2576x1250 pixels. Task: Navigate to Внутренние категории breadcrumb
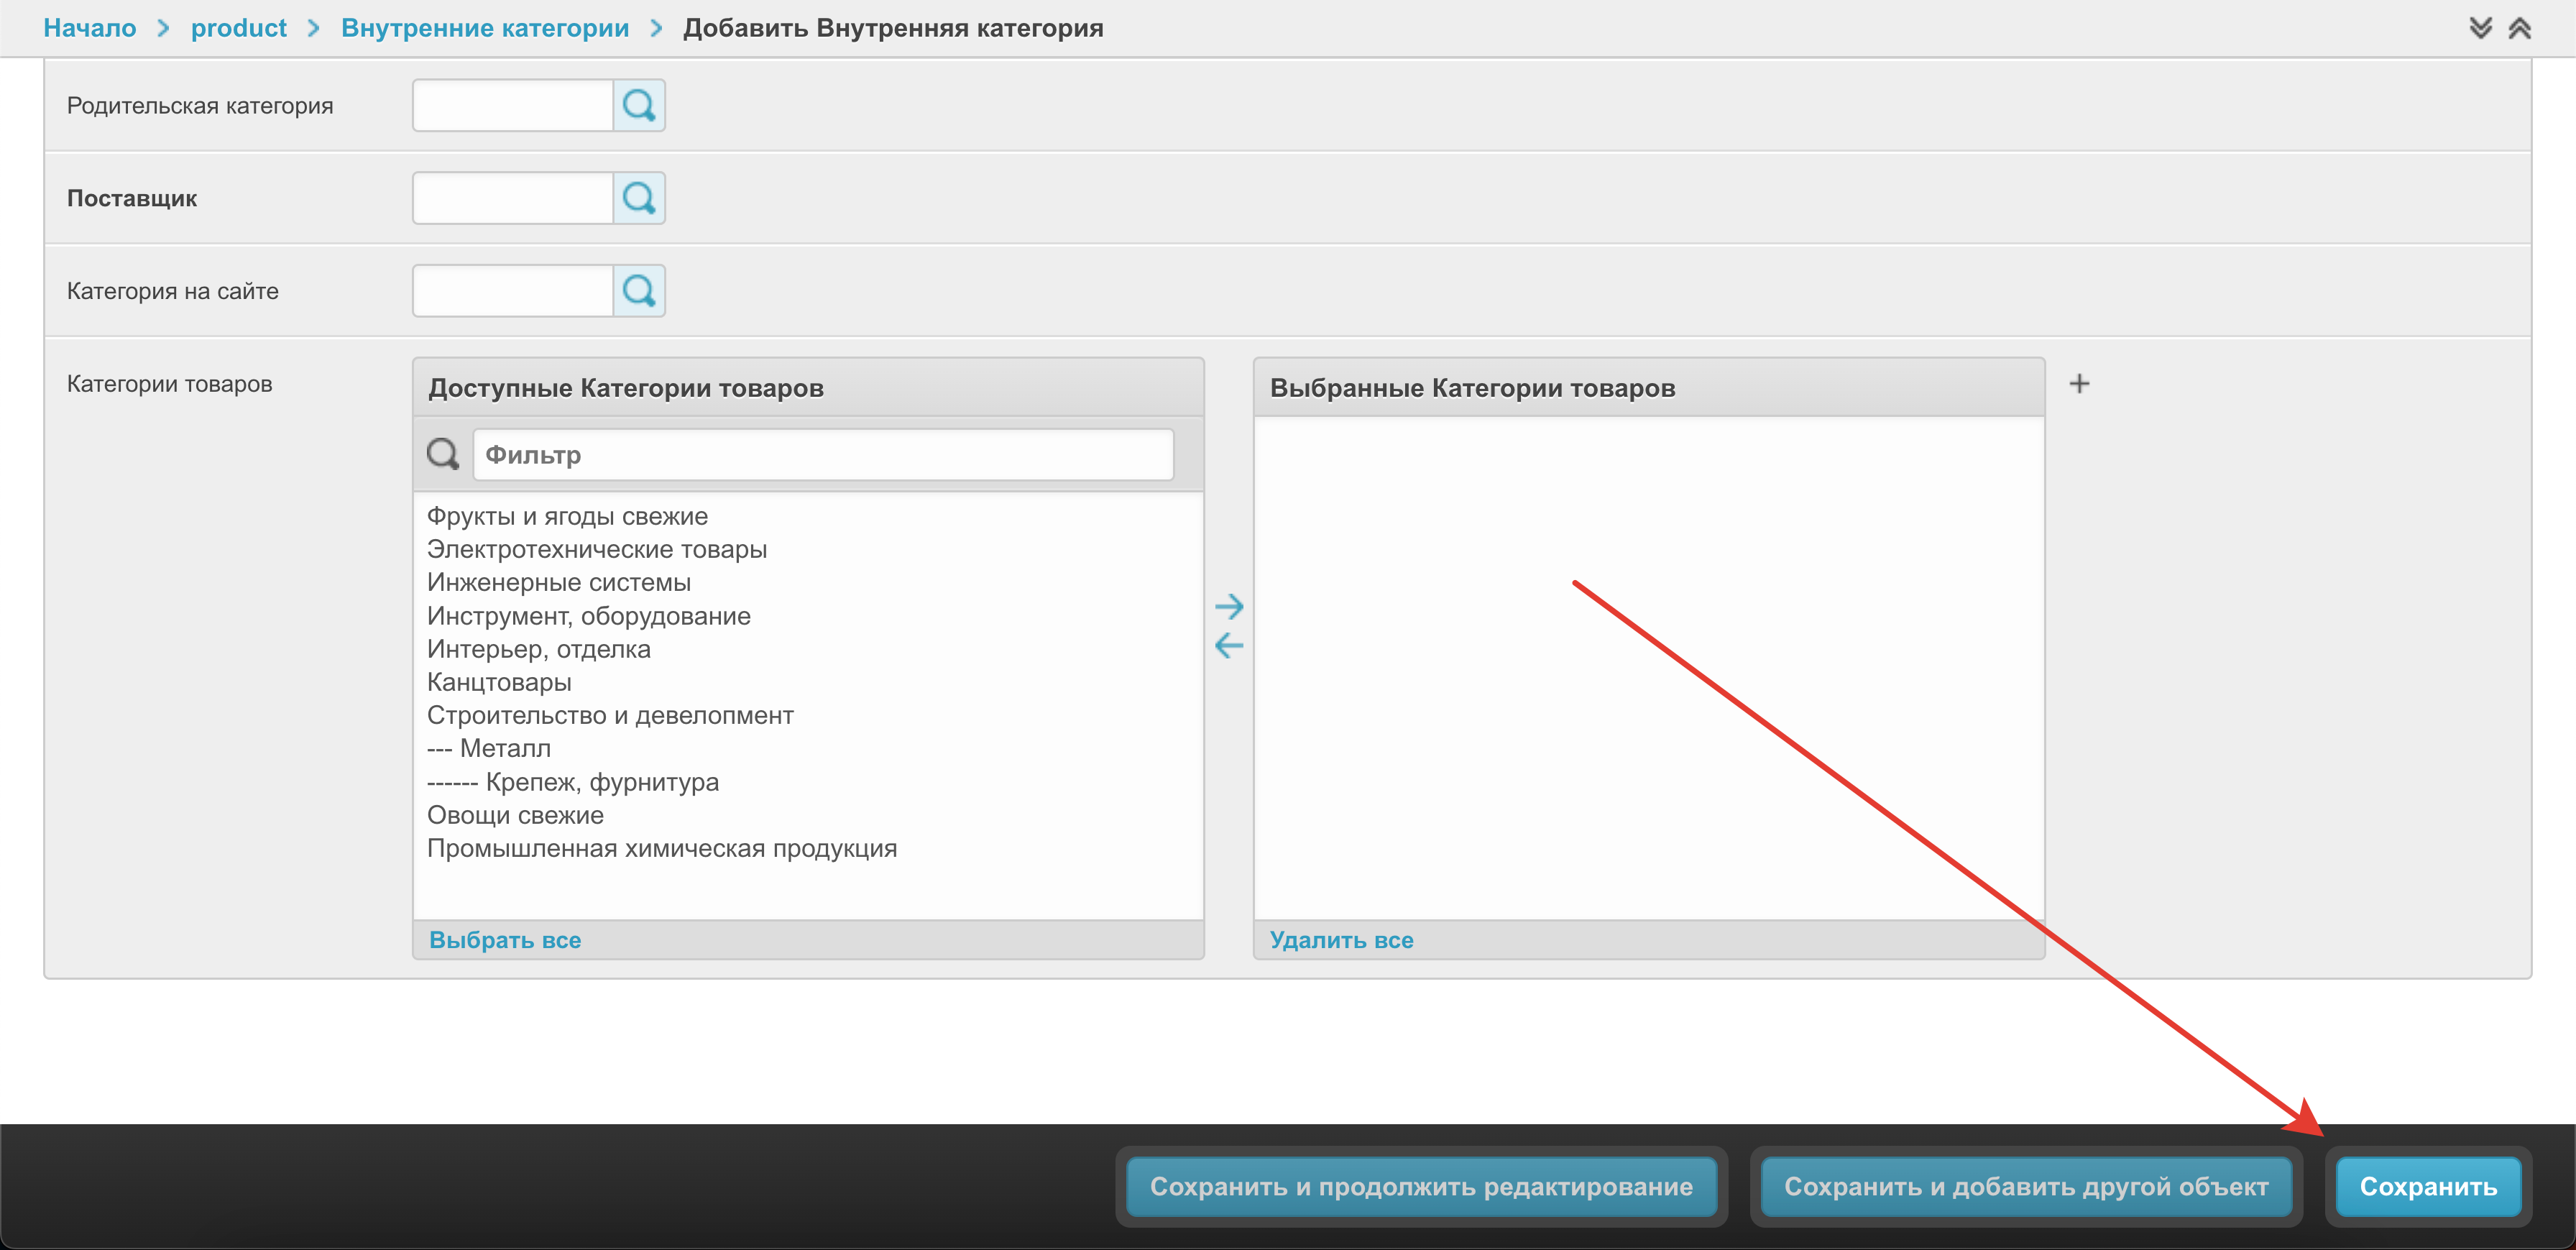click(485, 28)
